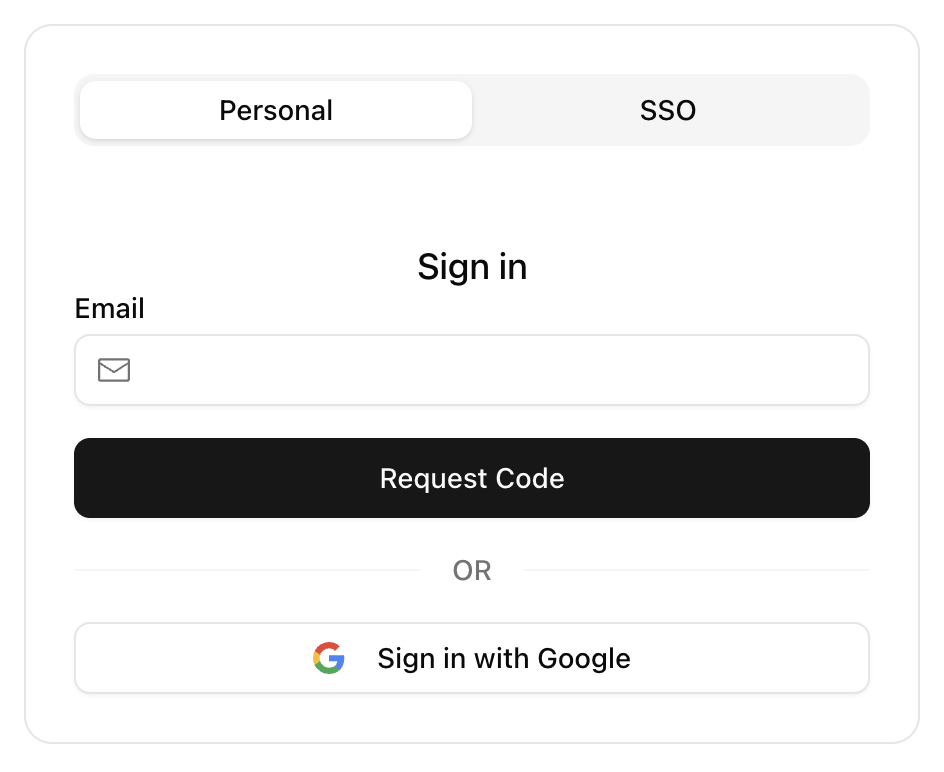Place cursor in empty email text box
944x772 pixels.
tap(472, 370)
